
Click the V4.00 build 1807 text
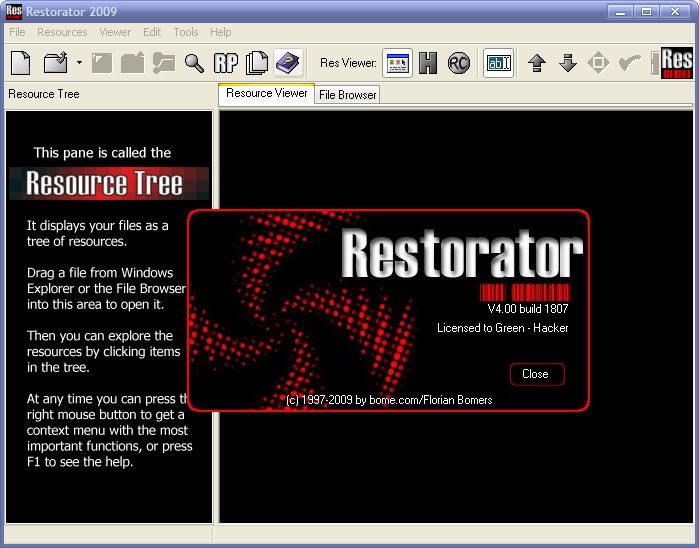click(528, 309)
